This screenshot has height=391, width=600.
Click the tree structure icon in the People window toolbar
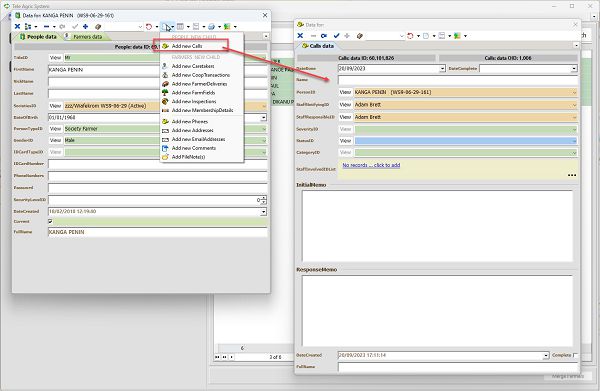pyautogui.click(x=28, y=26)
